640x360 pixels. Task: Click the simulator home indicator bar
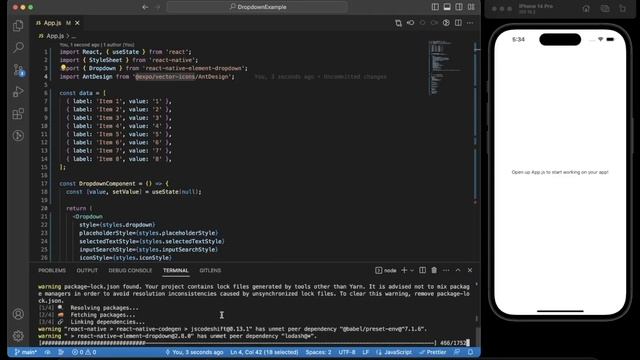click(x=560, y=311)
